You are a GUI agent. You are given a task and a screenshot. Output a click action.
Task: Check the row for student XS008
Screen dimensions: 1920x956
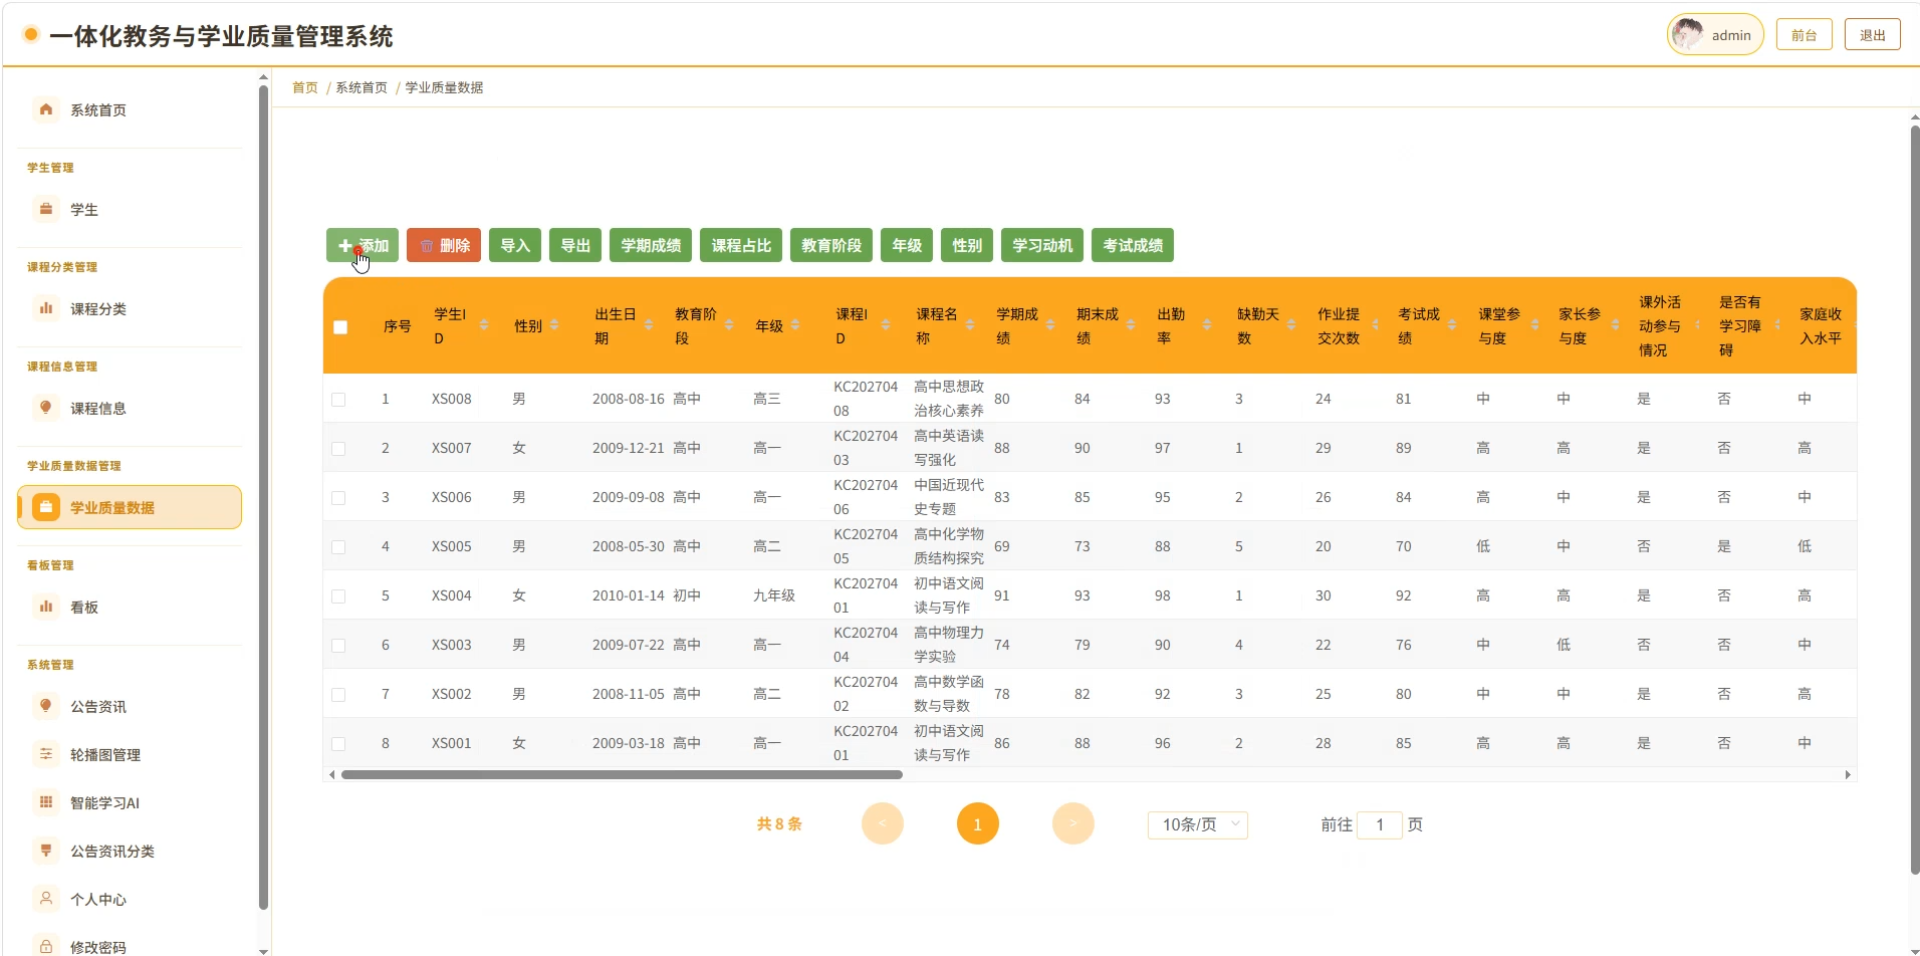(x=339, y=399)
